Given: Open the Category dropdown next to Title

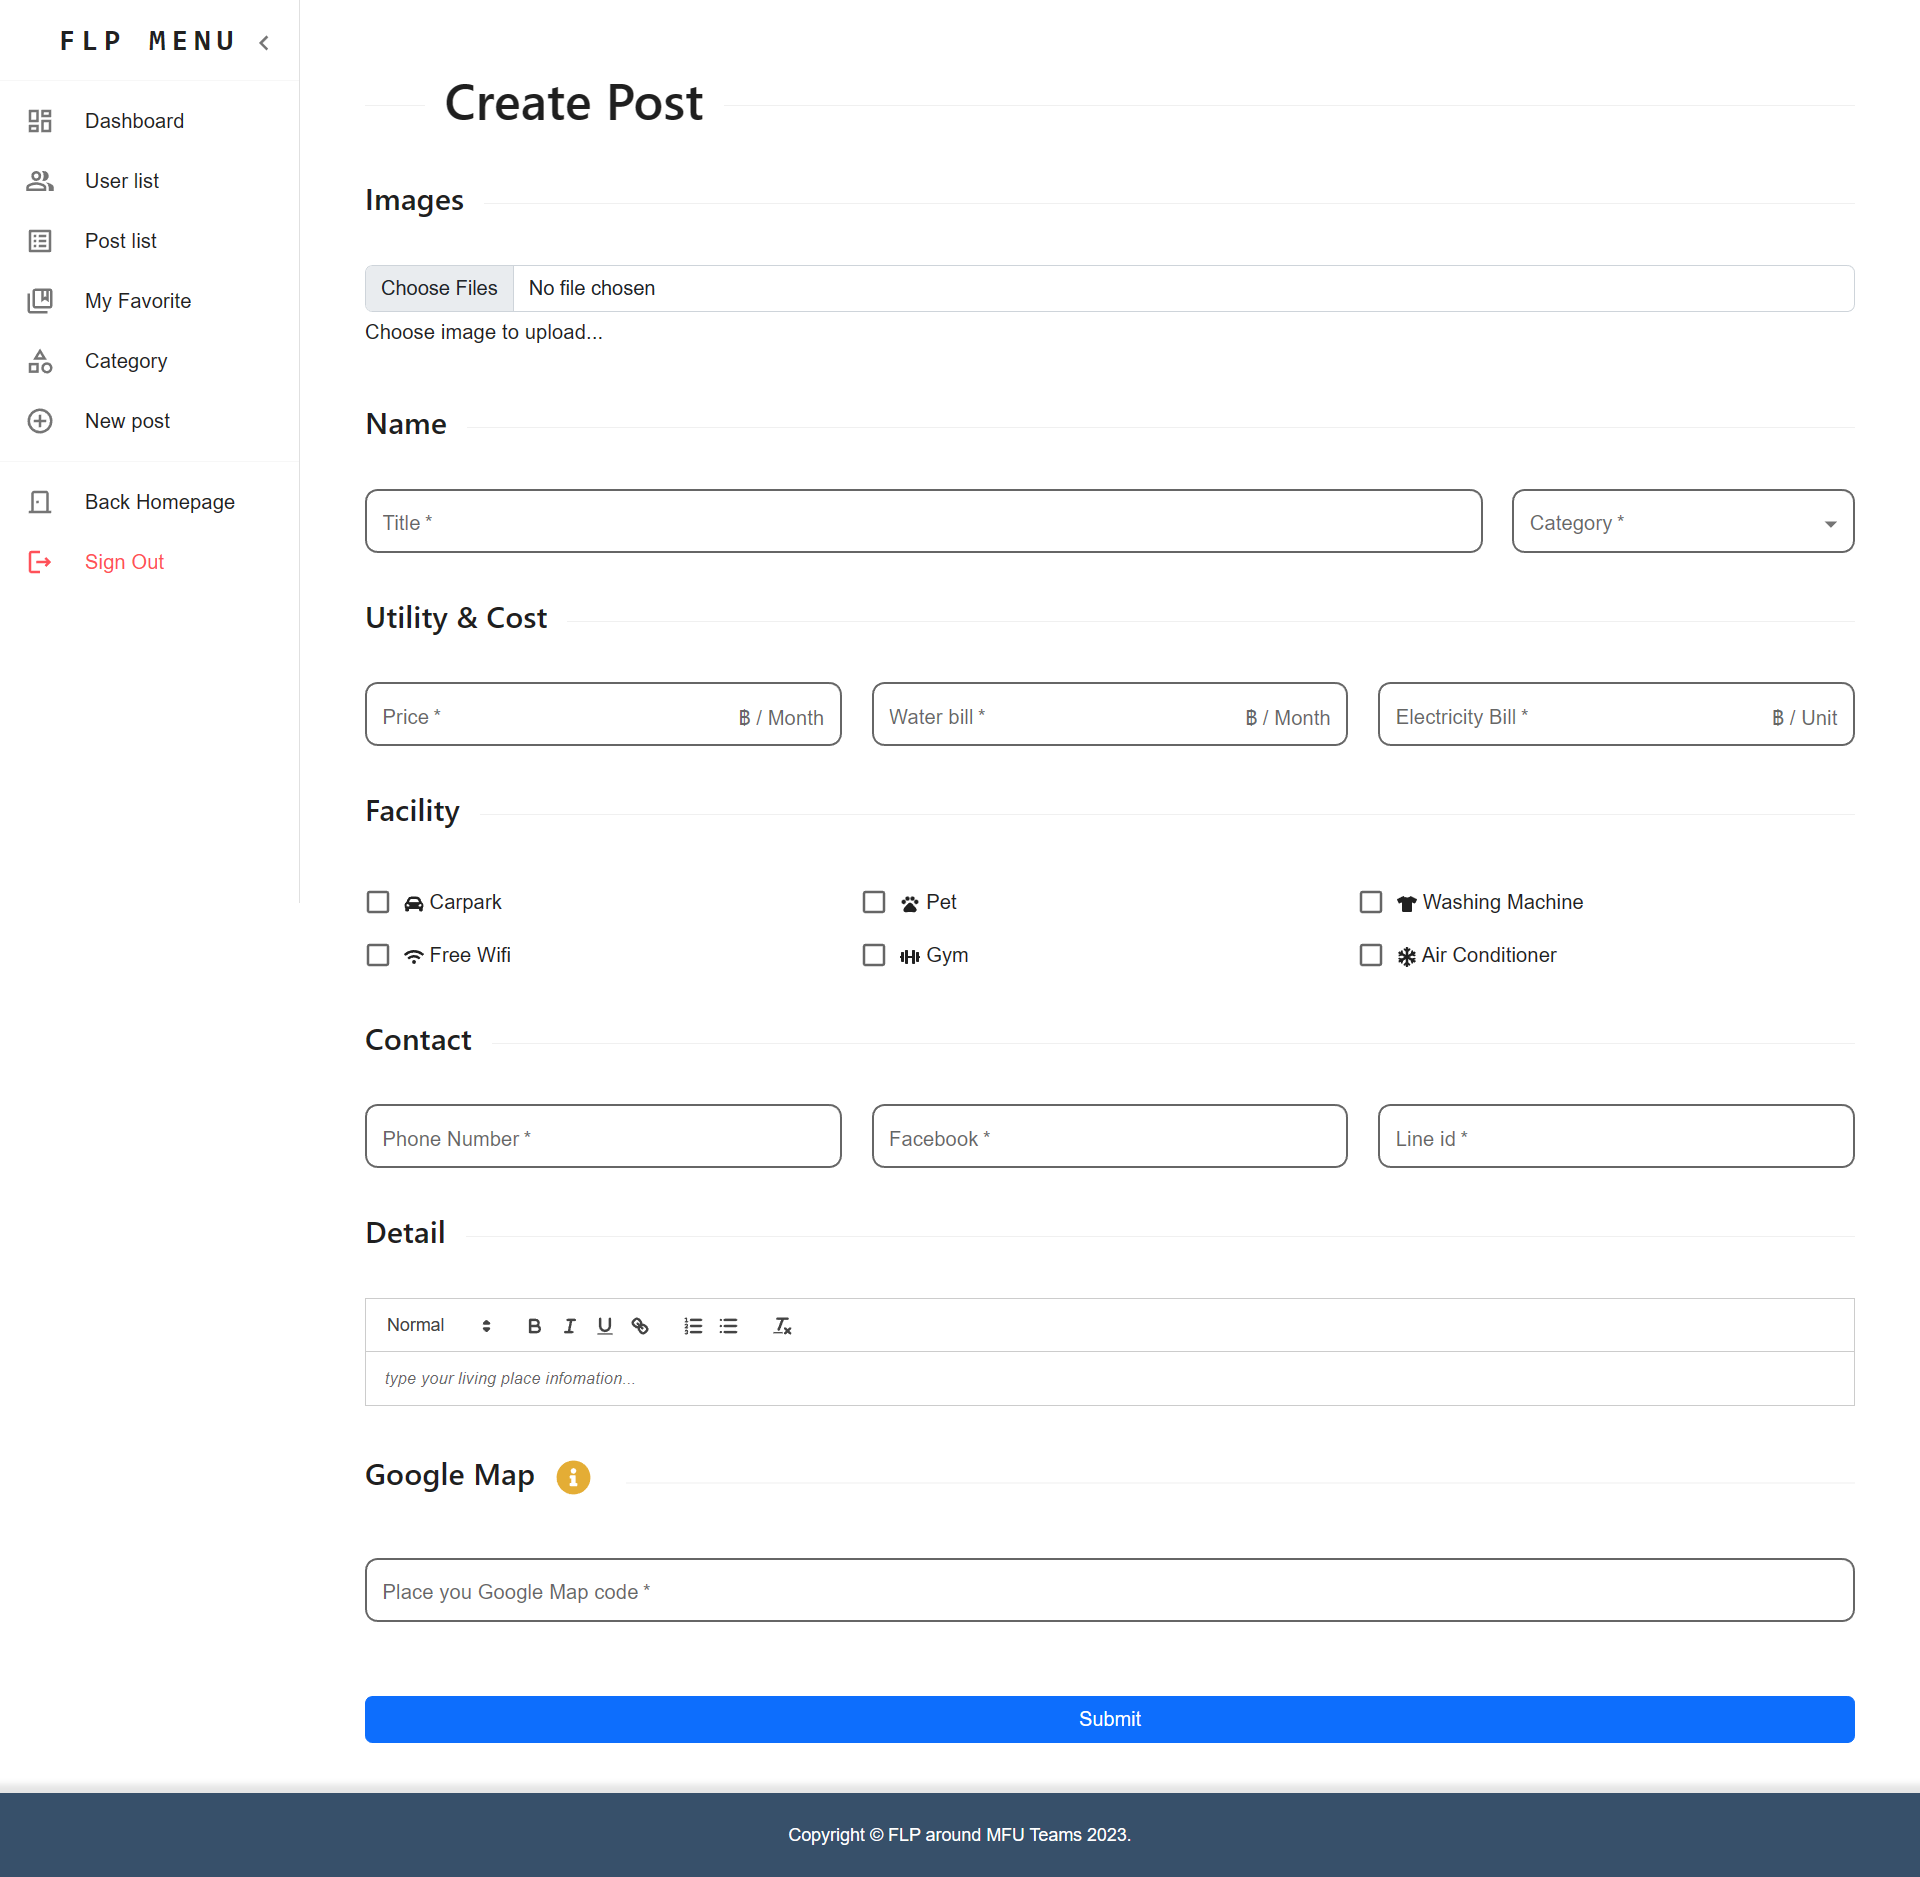Looking at the screenshot, I should [1681, 521].
